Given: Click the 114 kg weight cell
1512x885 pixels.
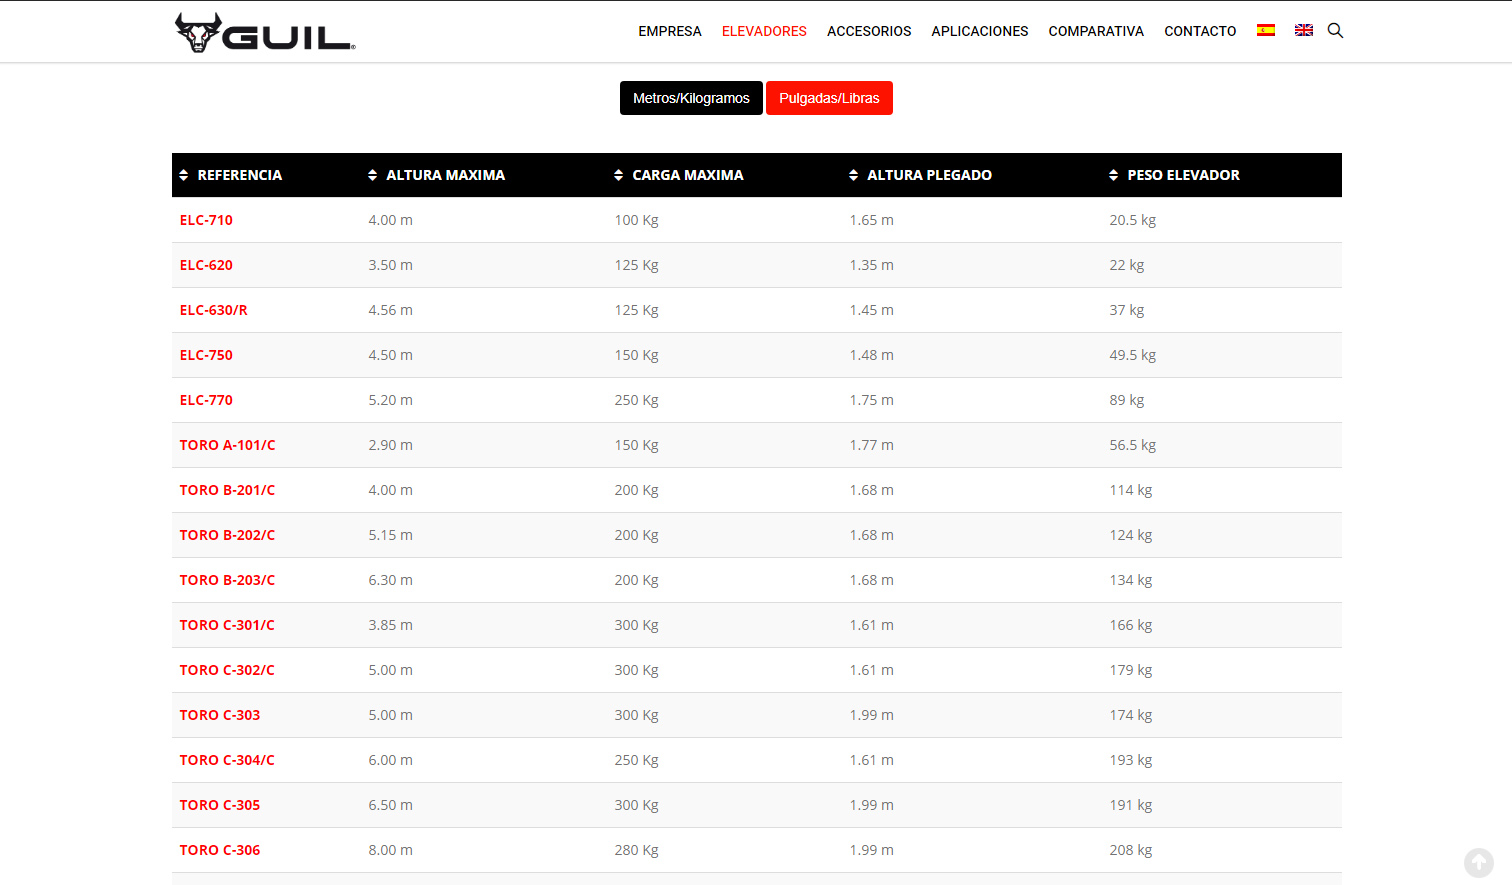Looking at the screenshot, I should coord(1131,490).
